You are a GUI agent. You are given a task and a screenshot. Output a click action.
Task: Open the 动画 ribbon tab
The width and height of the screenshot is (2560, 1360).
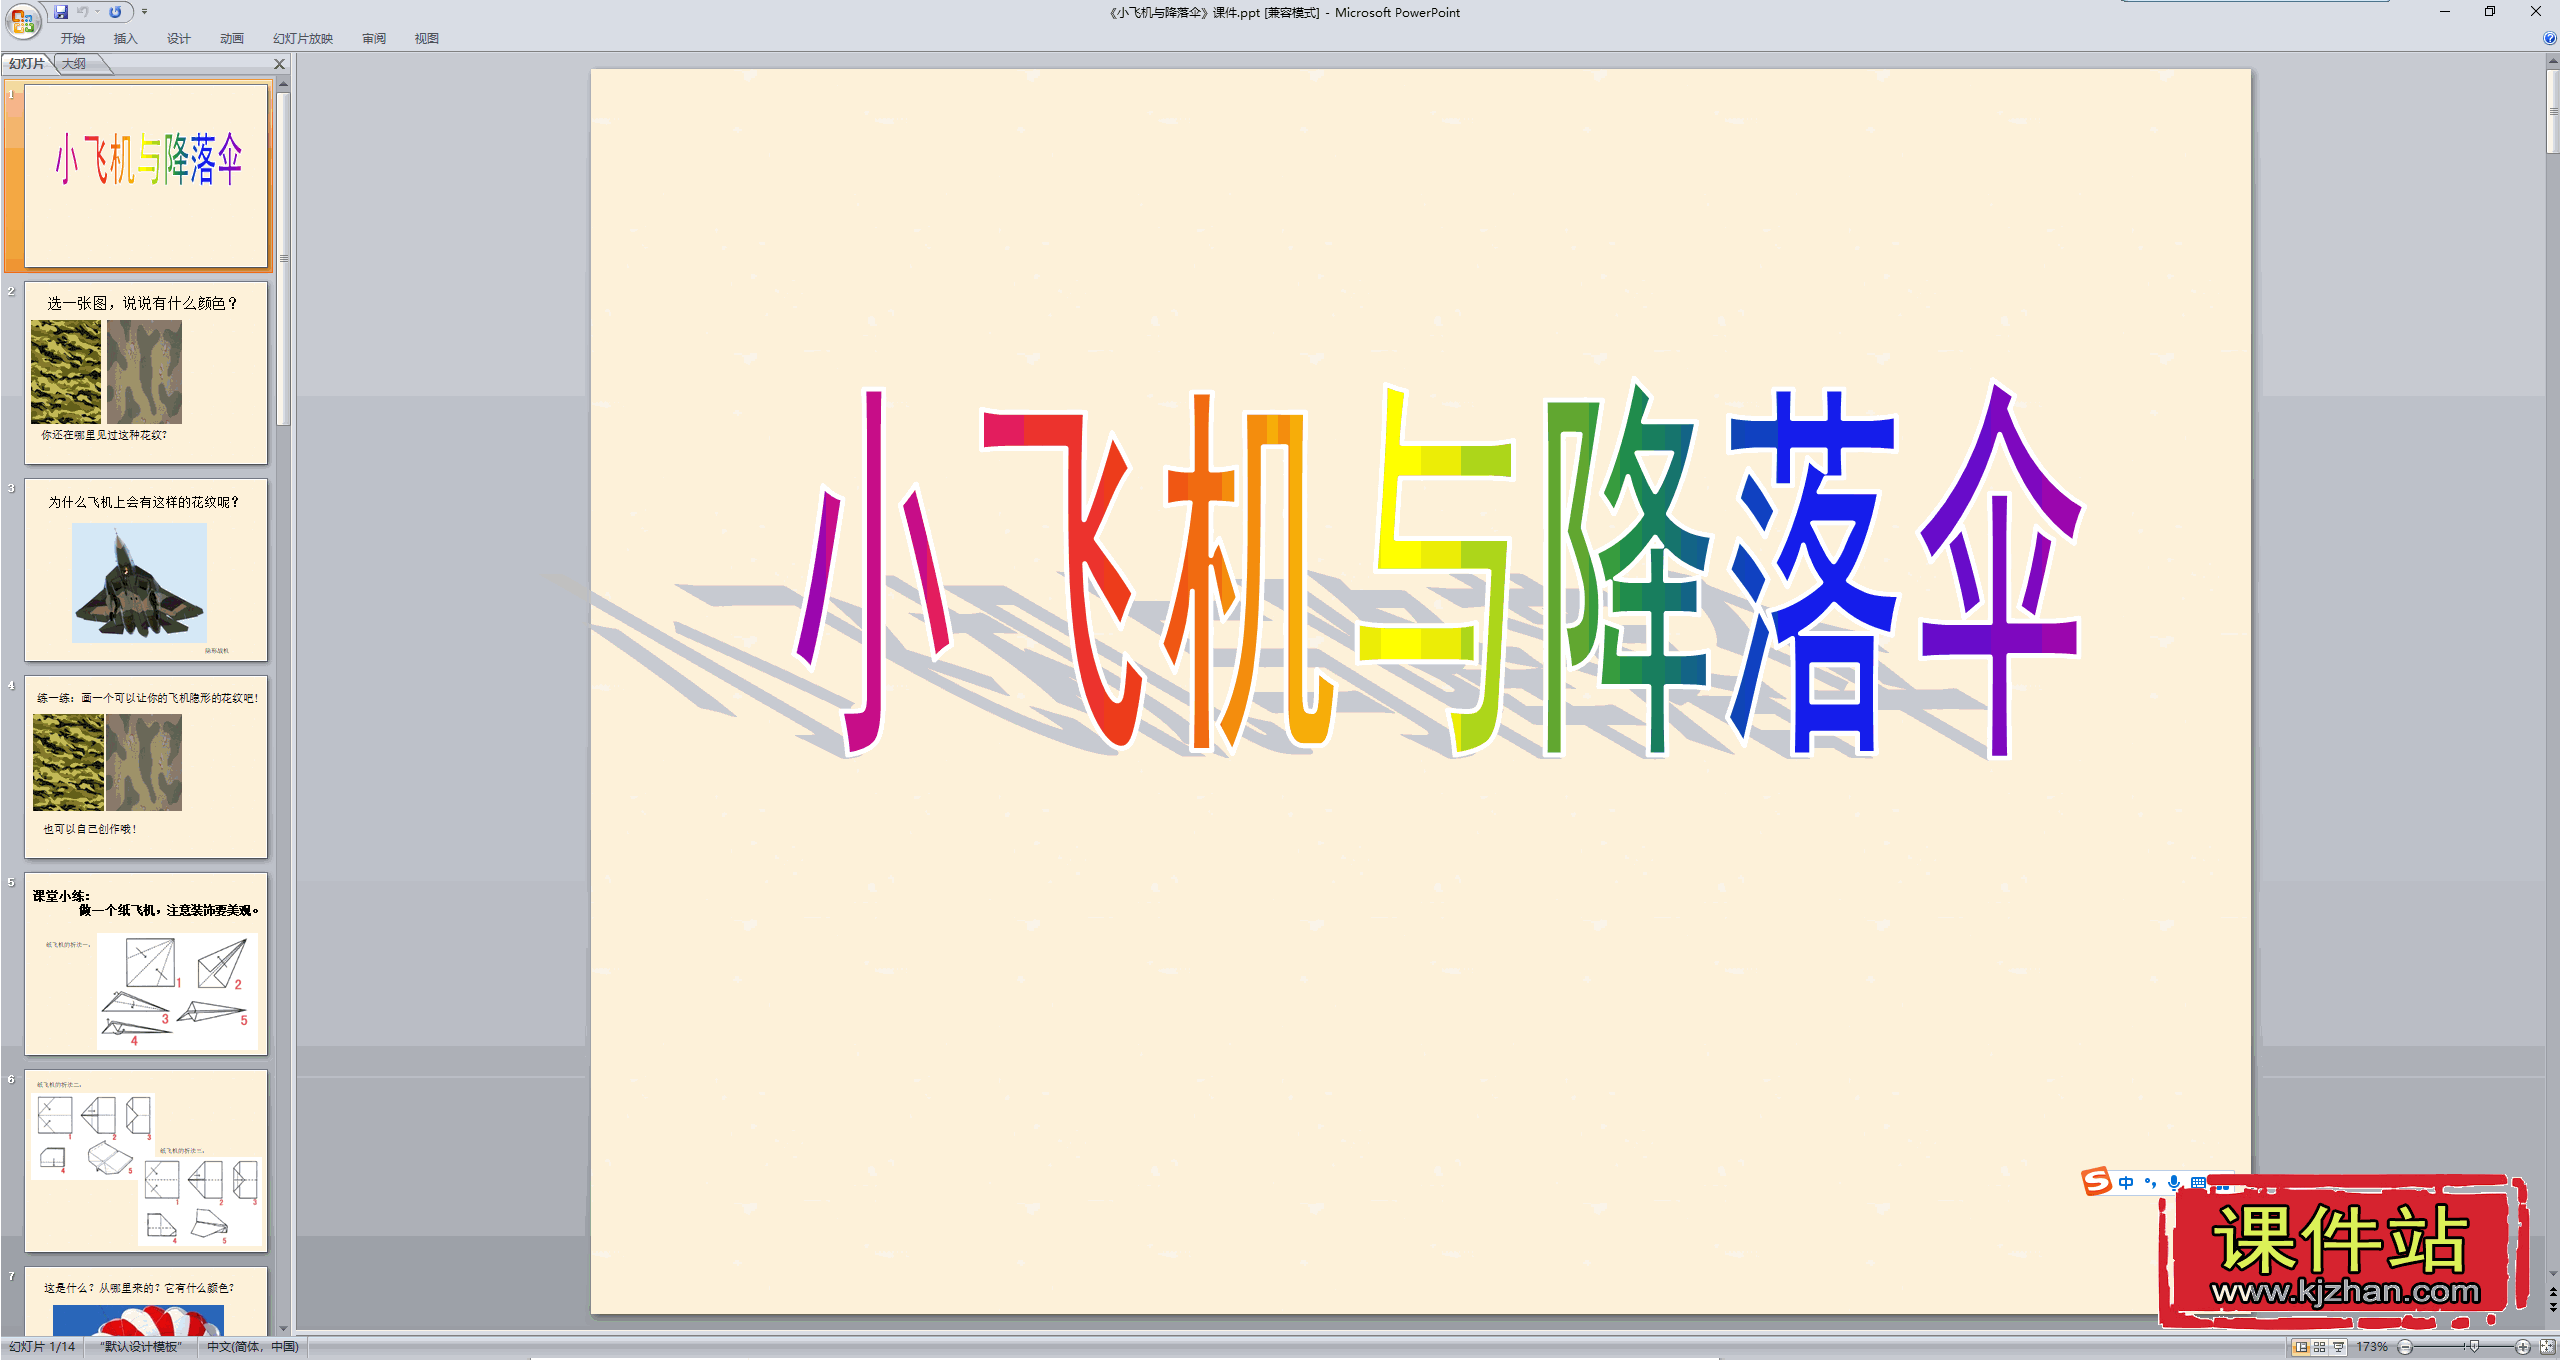(x=231, y=38)
